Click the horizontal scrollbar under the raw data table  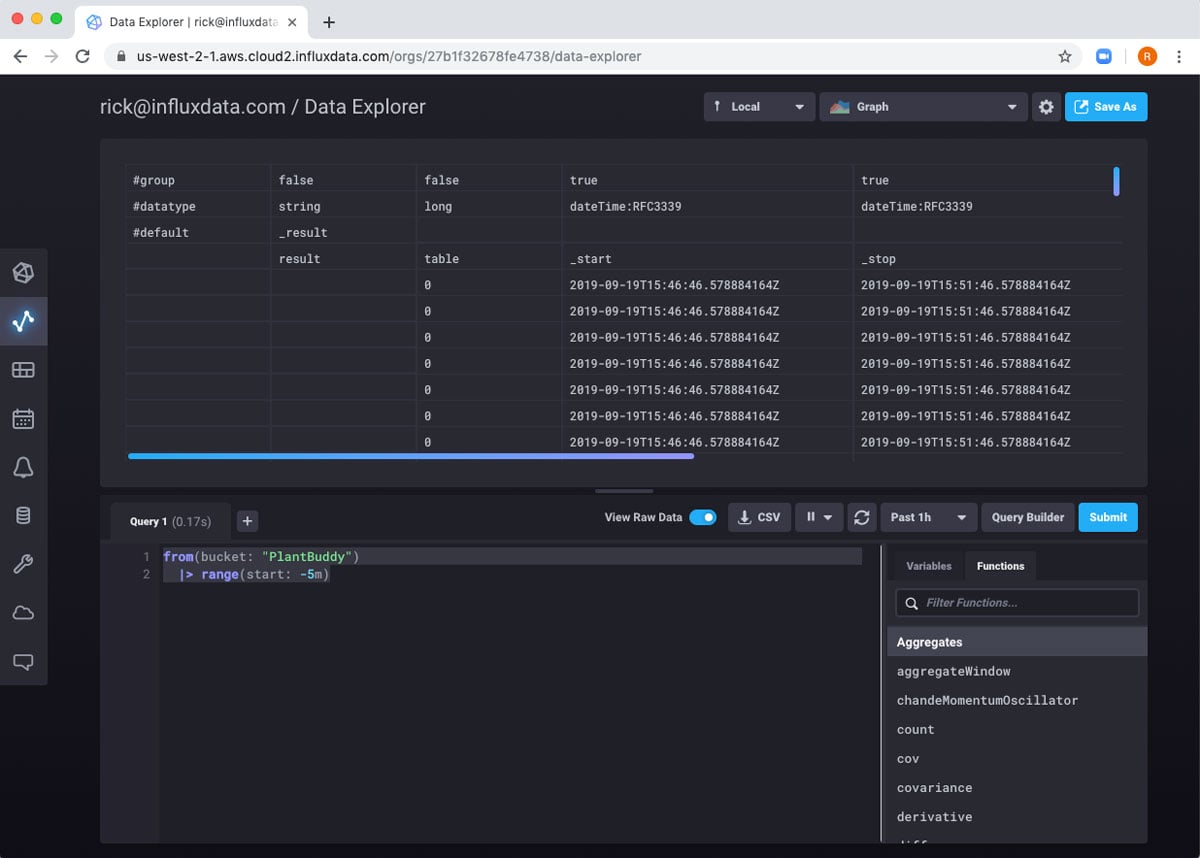point(410,456)
